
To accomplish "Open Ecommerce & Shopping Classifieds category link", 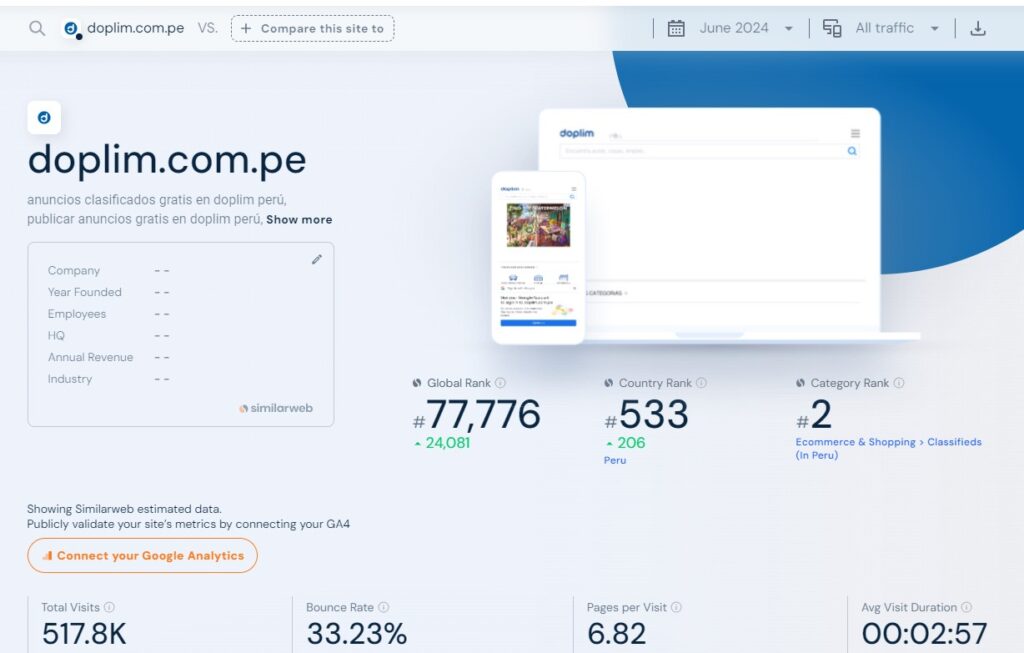I will [x=888, y=448].
